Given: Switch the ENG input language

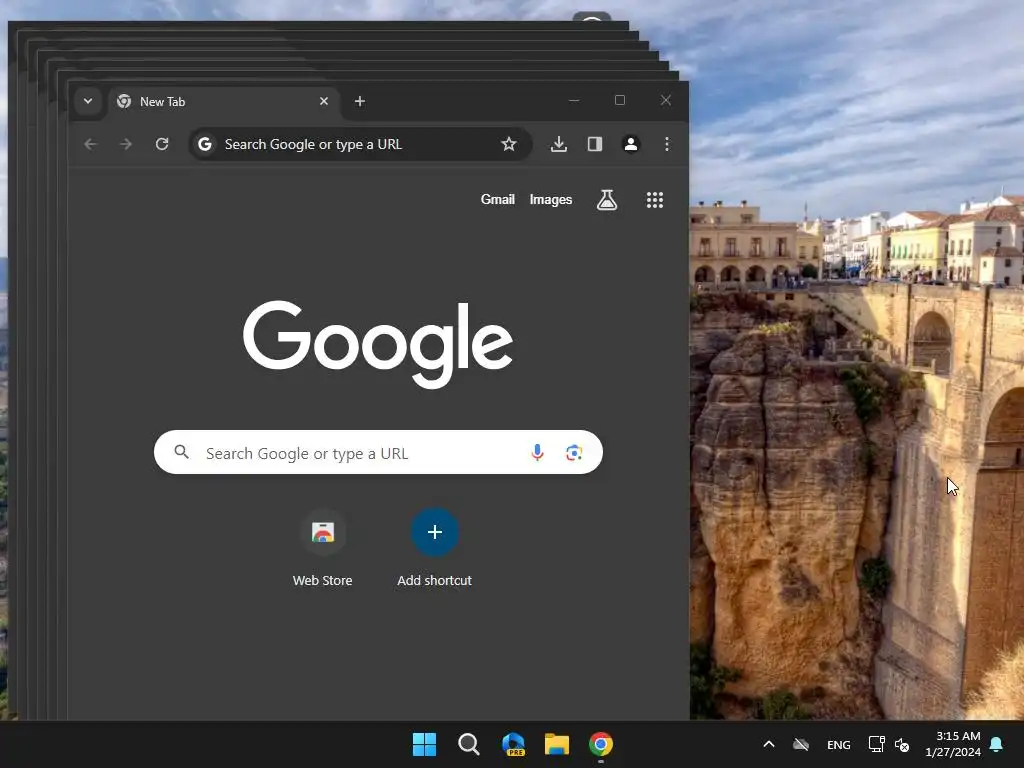Looking at the screenshot, I should [x=839, y=744].
